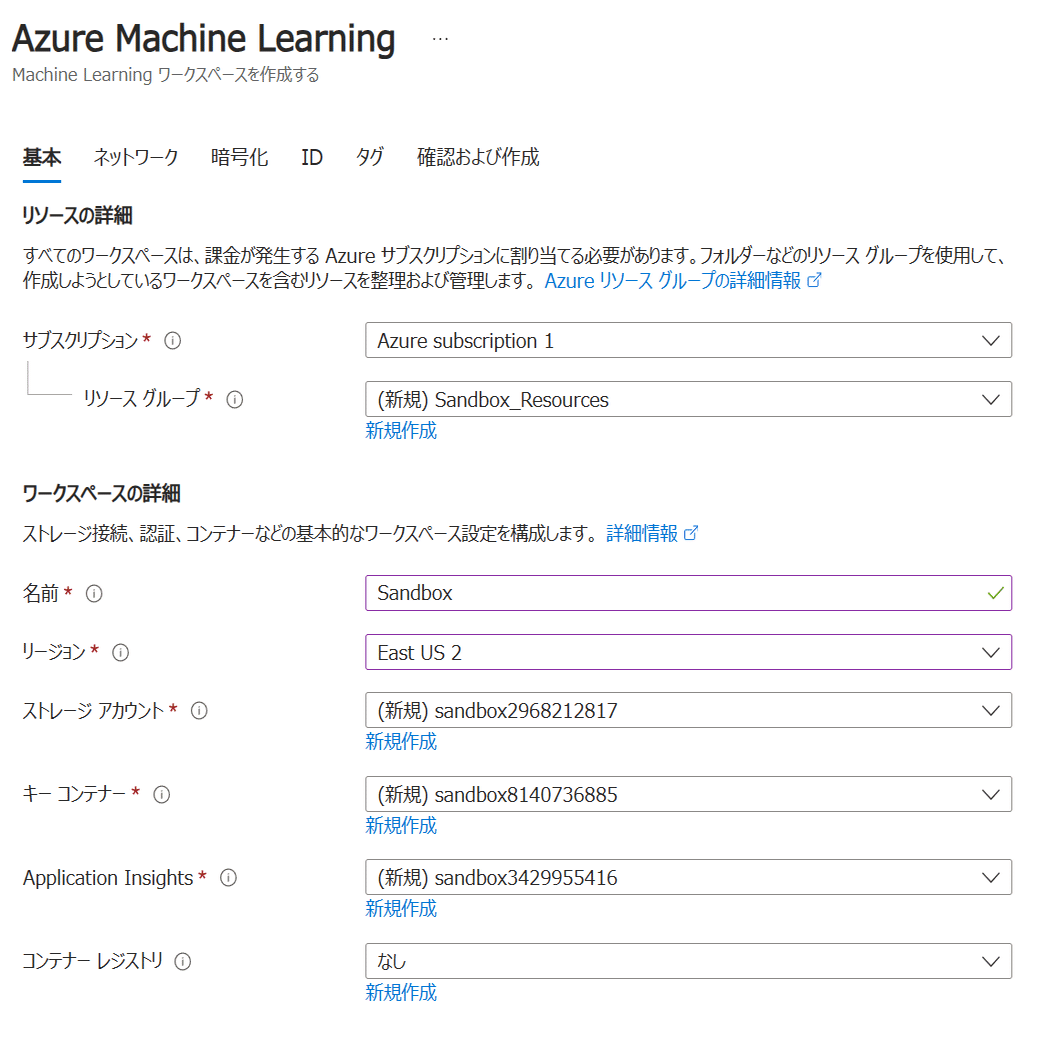The image size is (1047, 1047).
Task: Click the info icon next to ストレージ アカウント
Action: [x=199, y=710]
